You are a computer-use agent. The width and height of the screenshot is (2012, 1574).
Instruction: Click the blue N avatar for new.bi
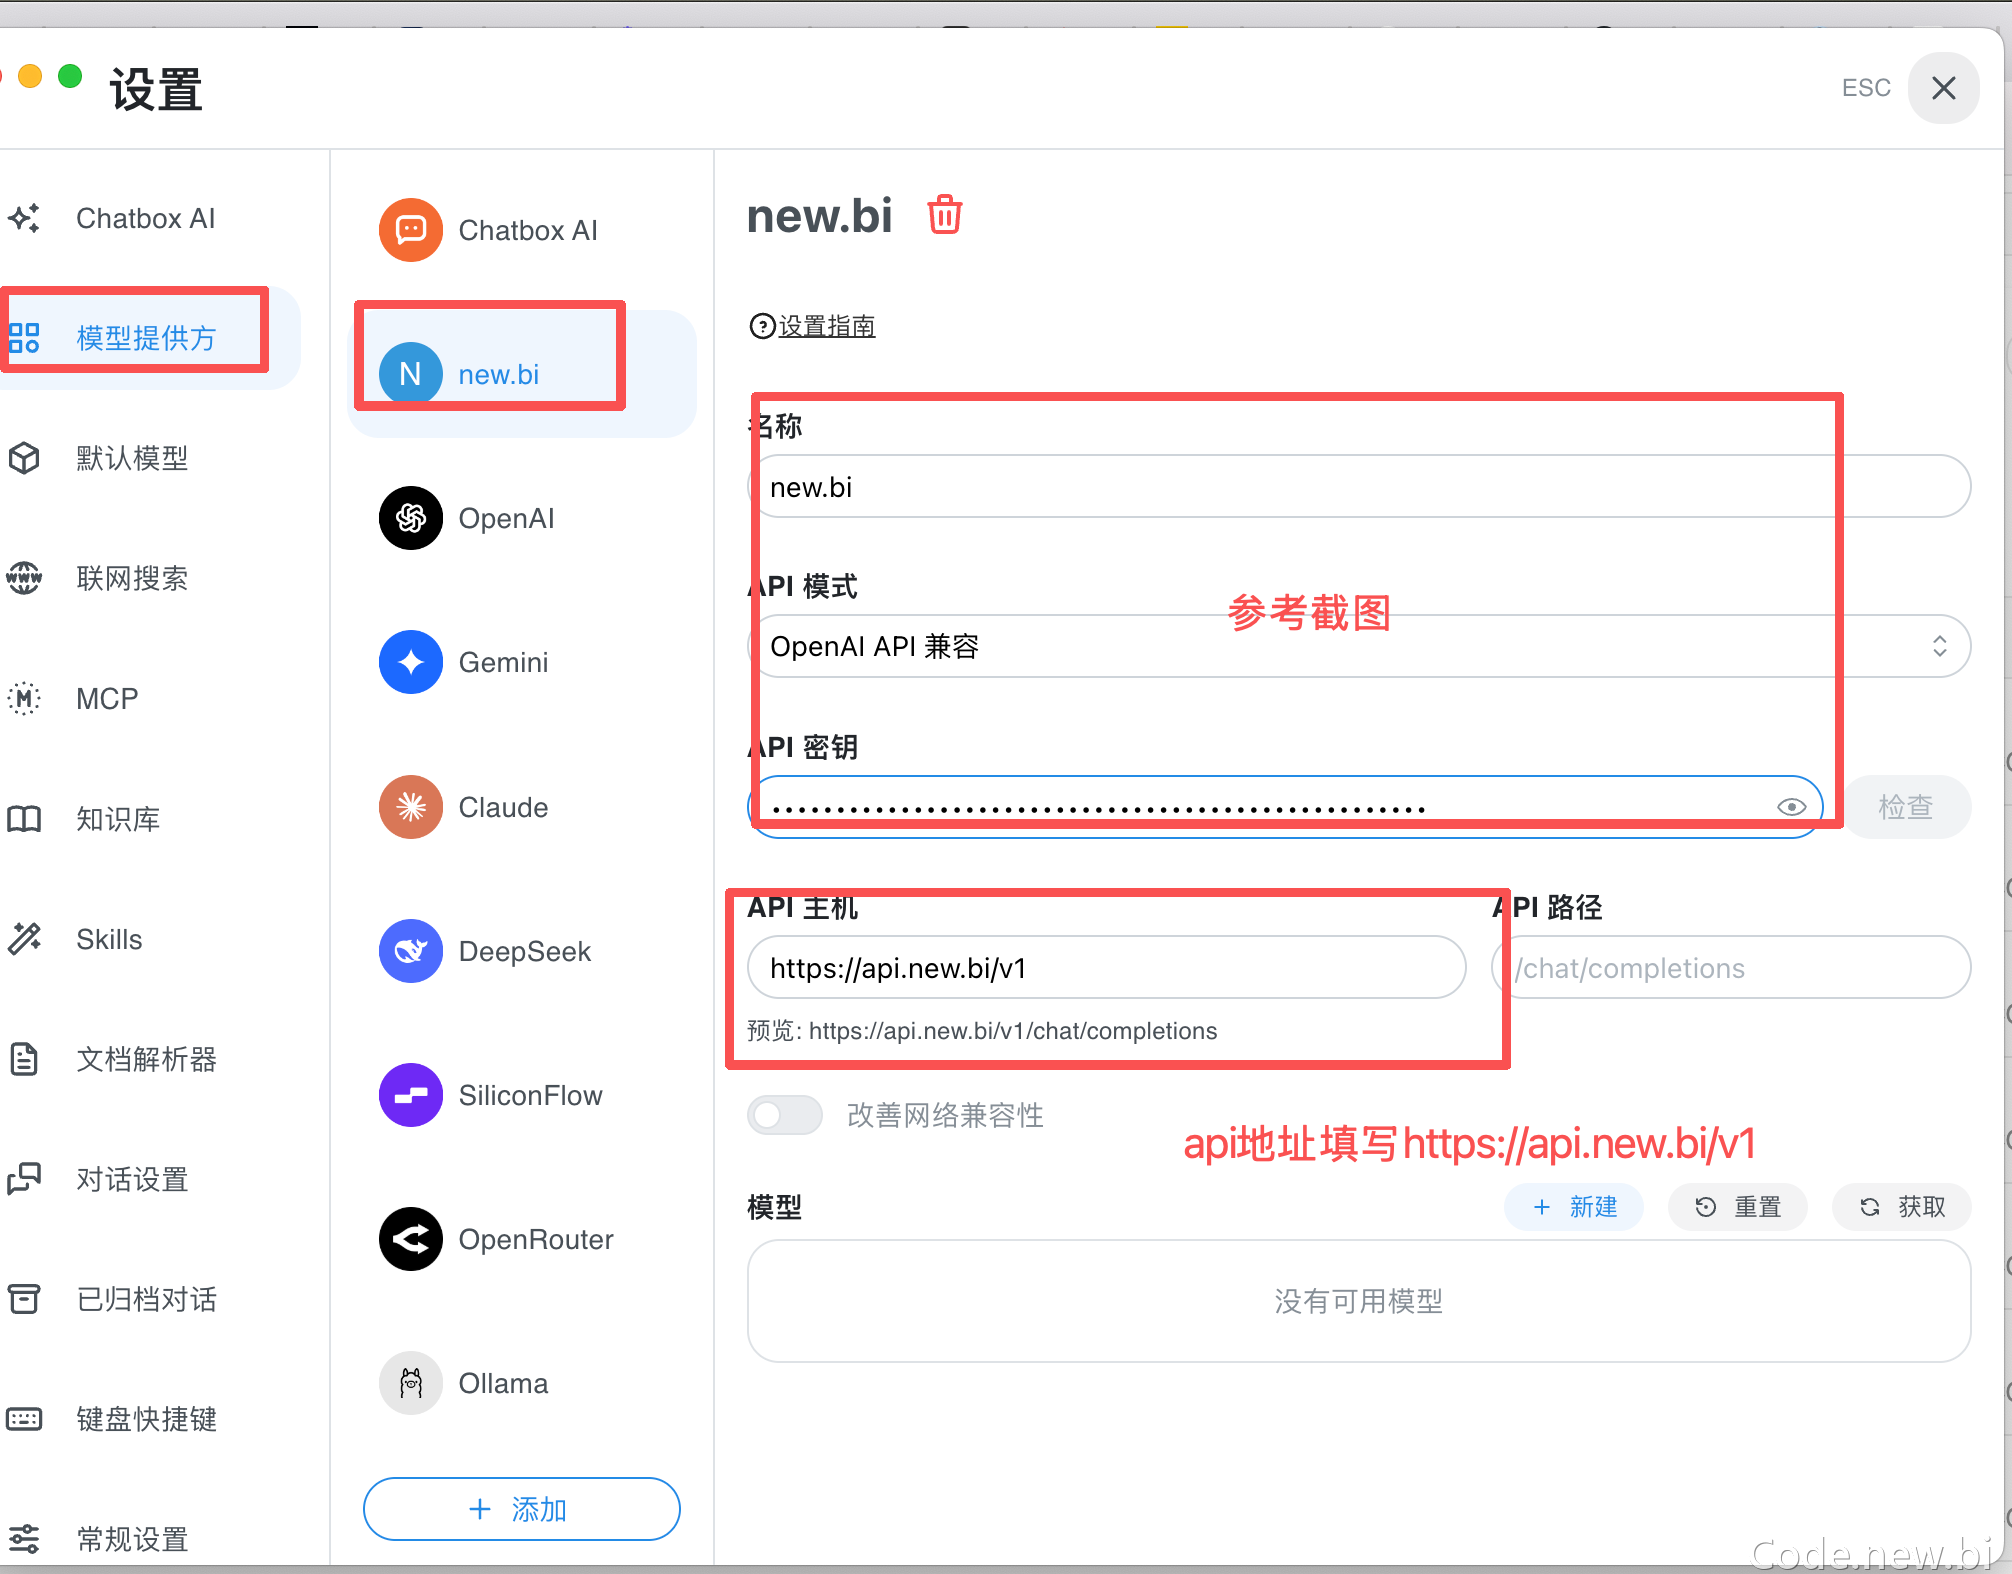[411, 374]
